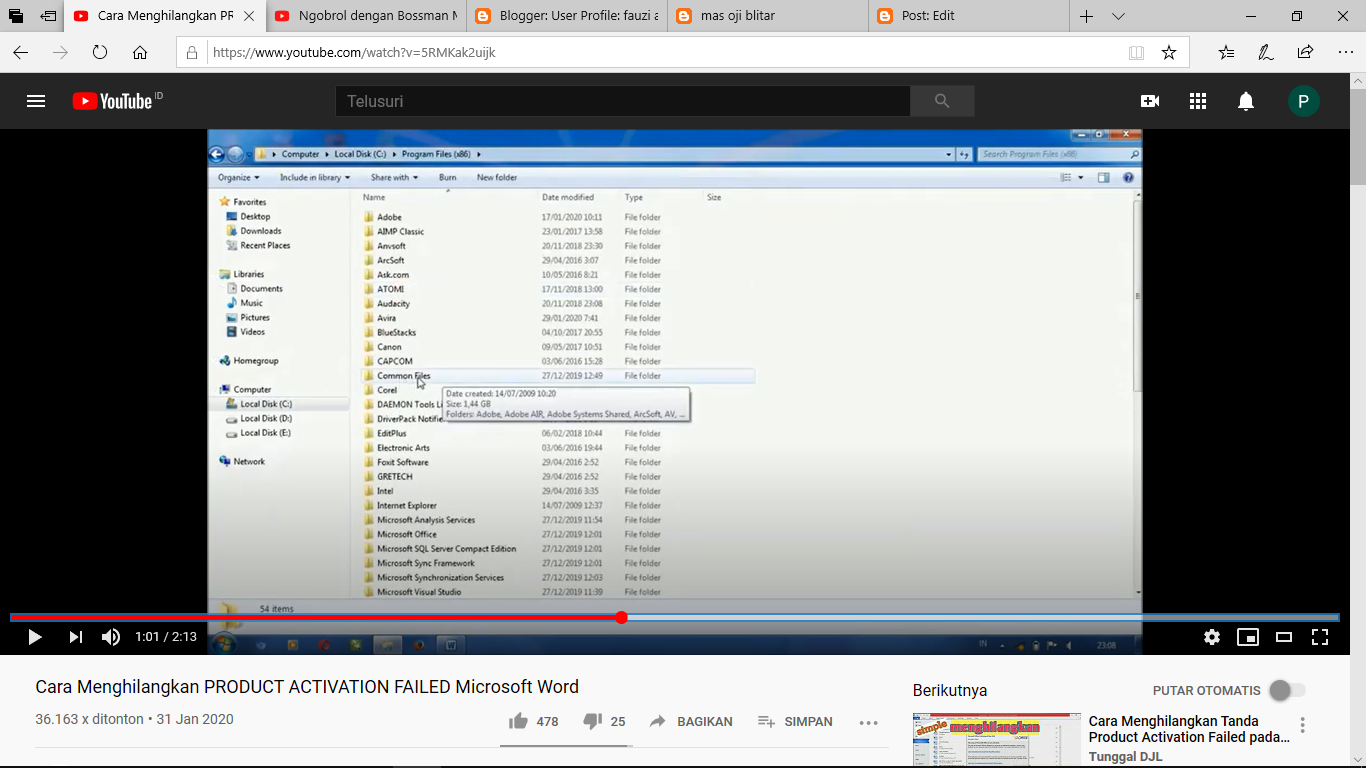
Task: Refresh the page
Action: coord(100,52)
